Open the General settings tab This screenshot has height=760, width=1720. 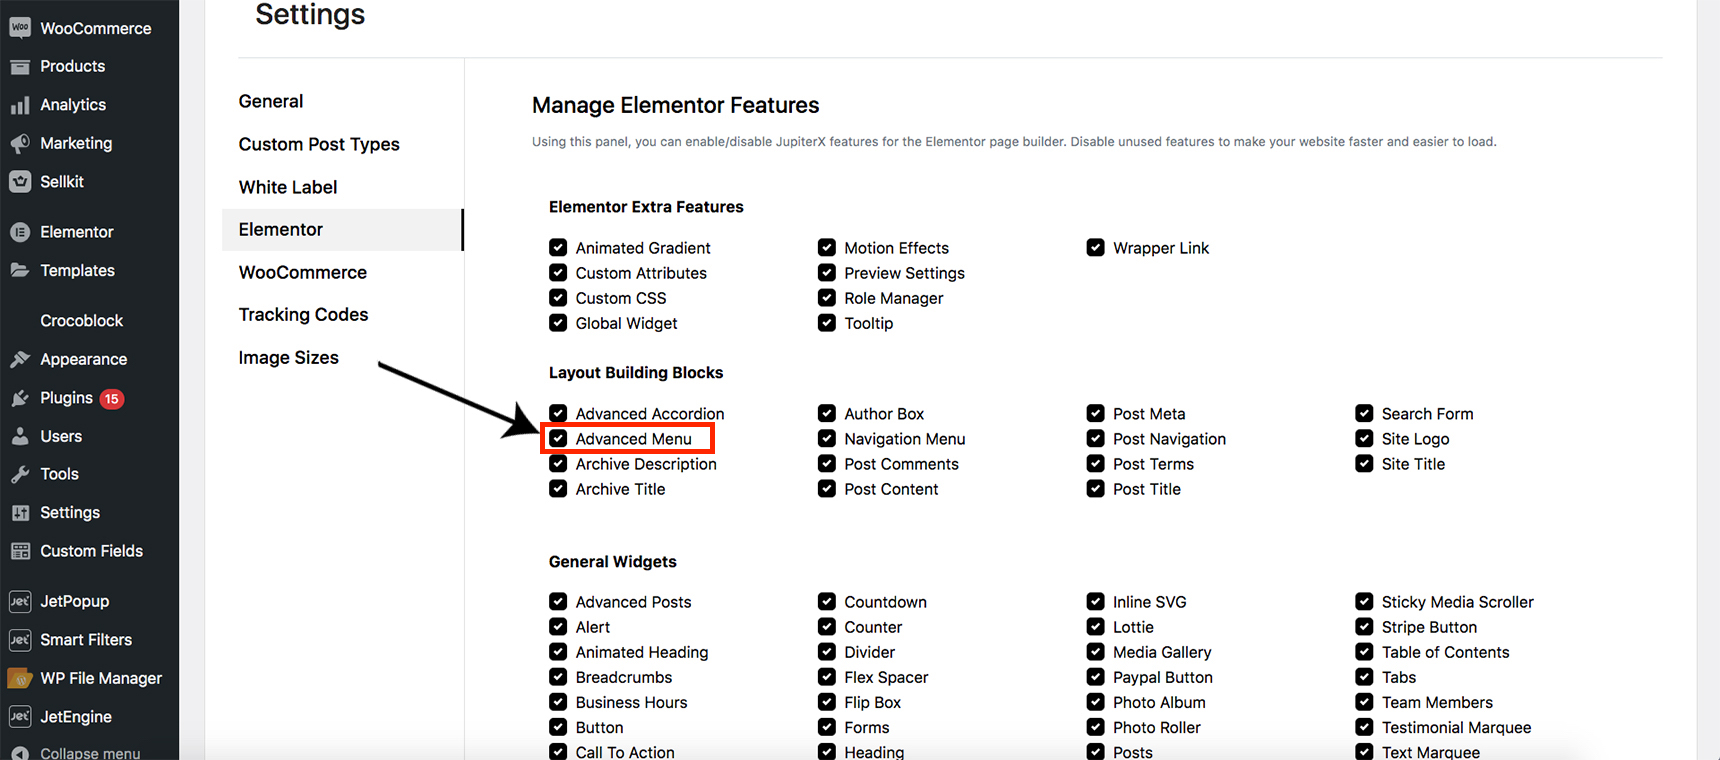click(271, 101)
